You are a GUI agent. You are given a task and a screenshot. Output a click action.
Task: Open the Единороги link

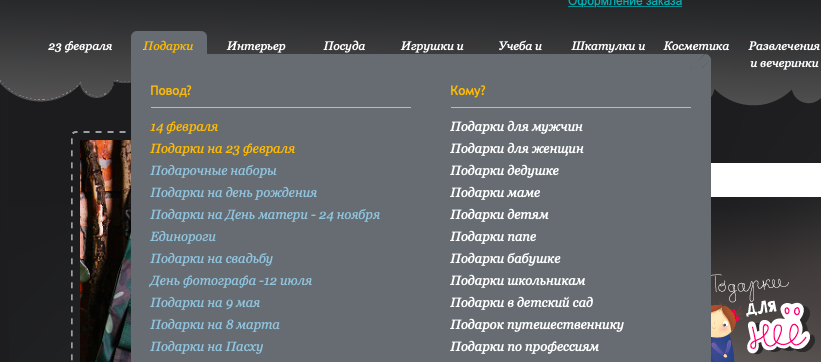pyautogui.click(x=183, y=237)
